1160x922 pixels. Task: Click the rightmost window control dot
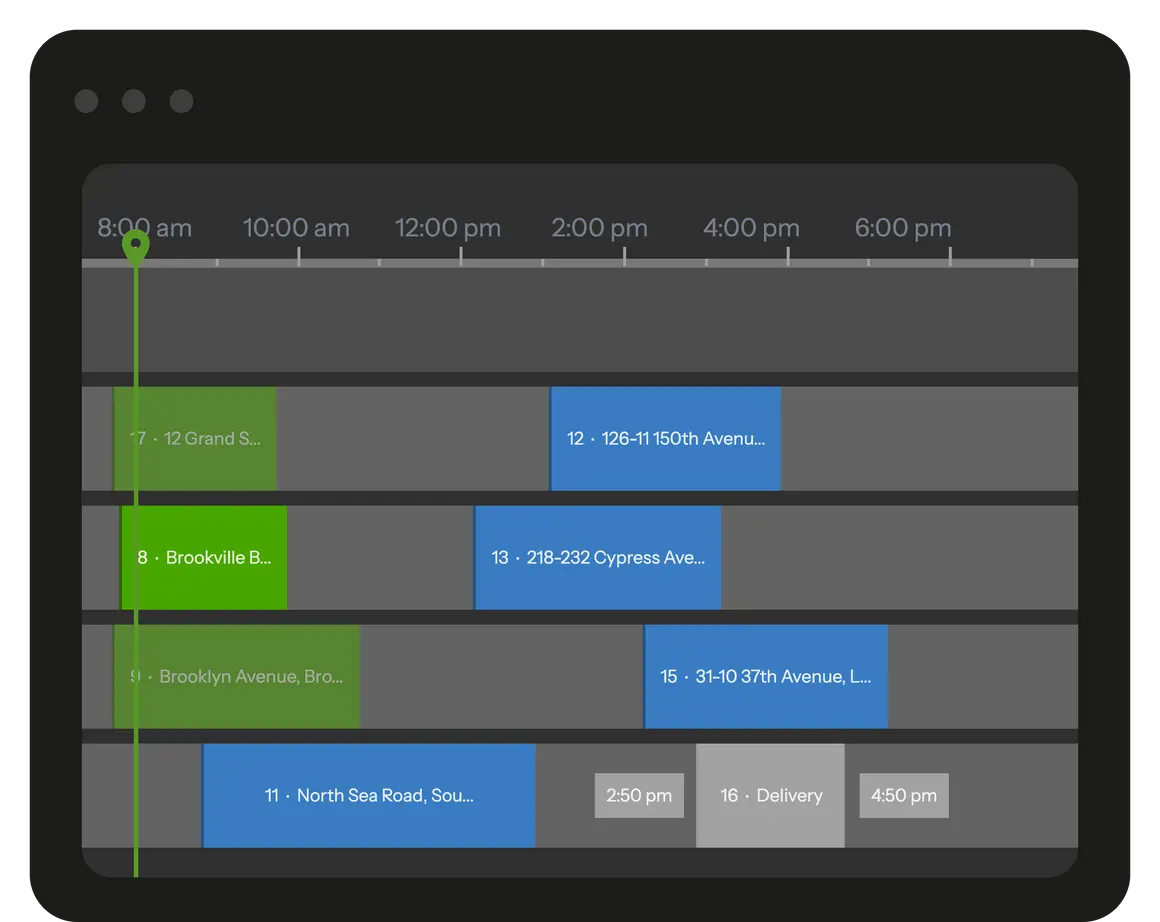coord(181,101)
